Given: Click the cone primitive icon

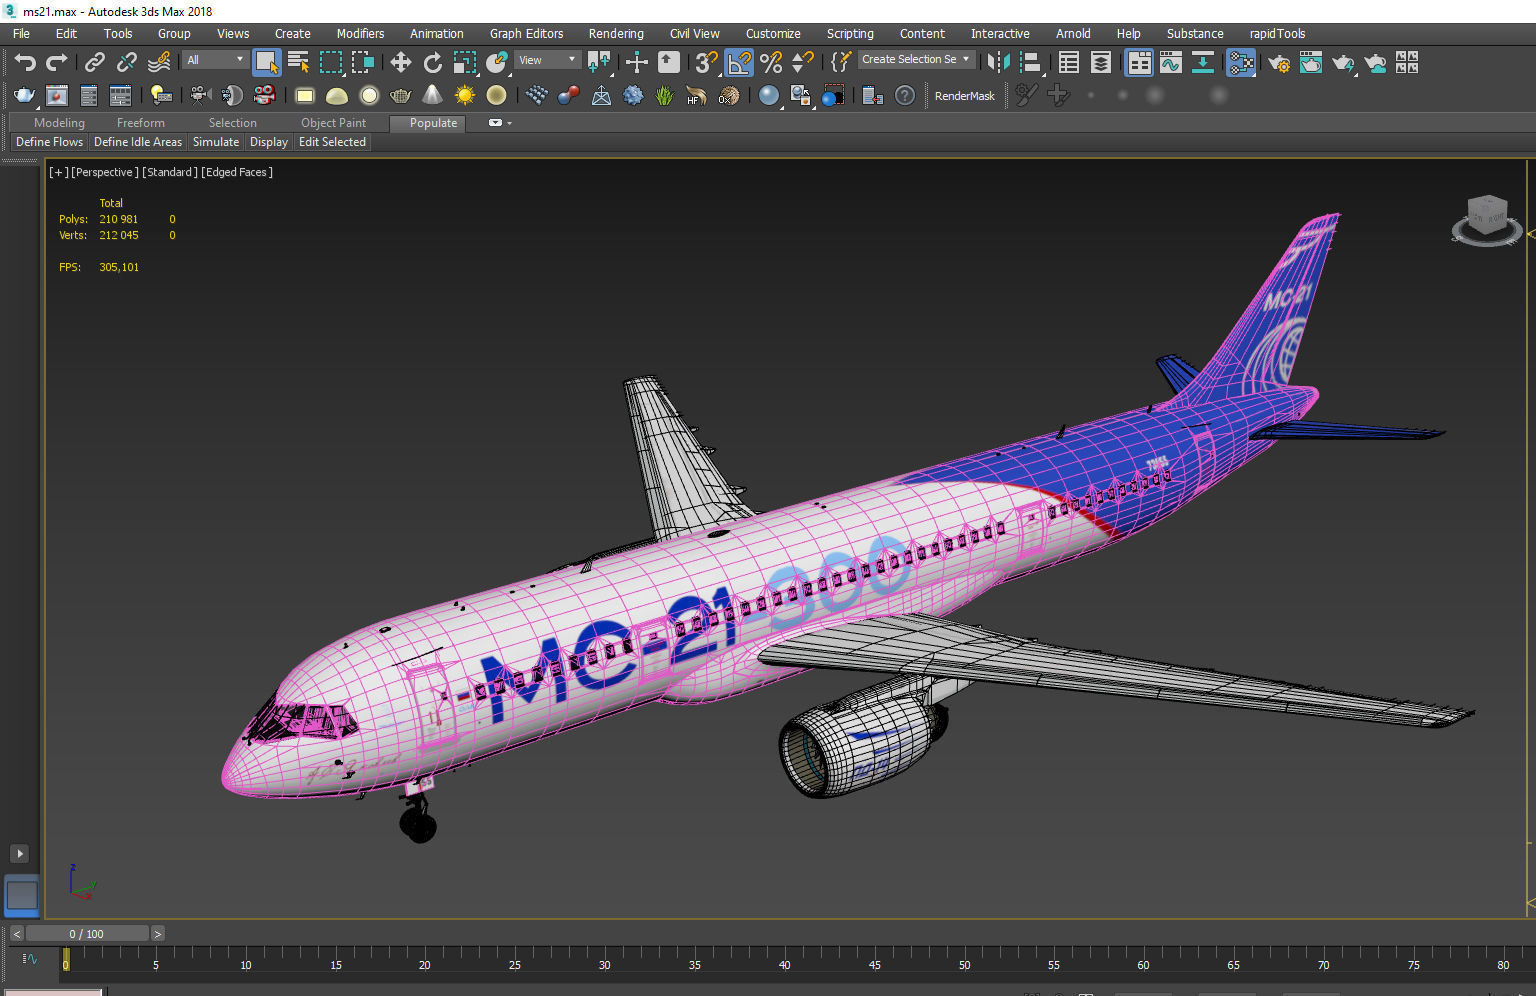Looking at the screenshot, I should [x=432, y=96].
